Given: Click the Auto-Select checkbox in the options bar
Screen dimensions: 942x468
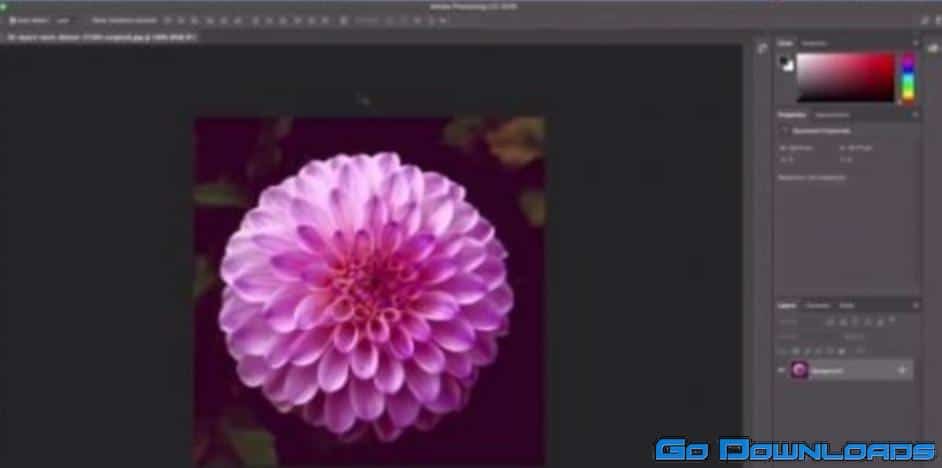Looking at the screenshot, I should coord(12,19).
